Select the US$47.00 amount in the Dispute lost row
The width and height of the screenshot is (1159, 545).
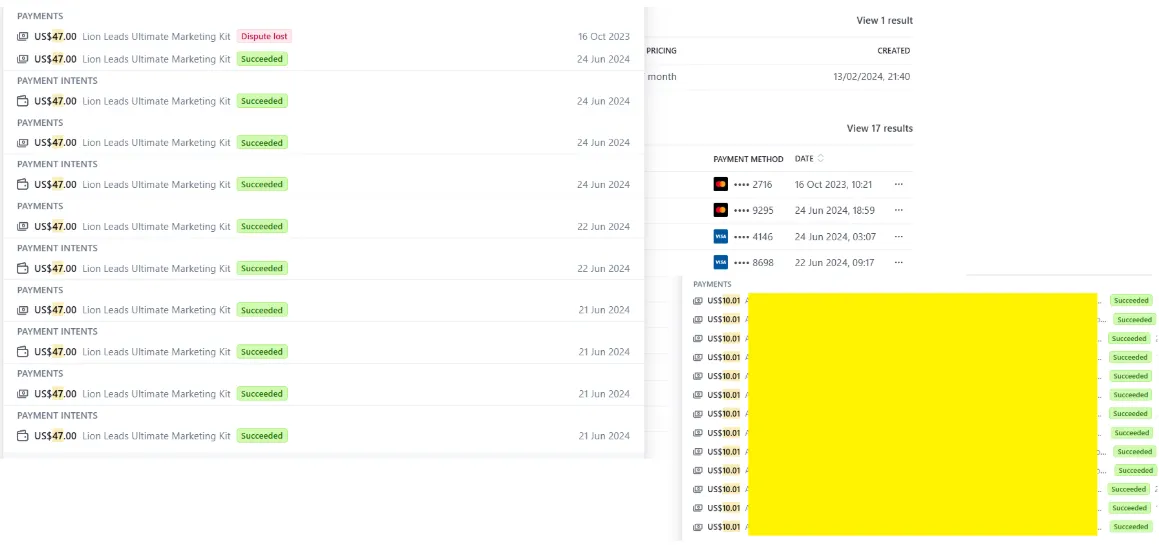point(55,36)
